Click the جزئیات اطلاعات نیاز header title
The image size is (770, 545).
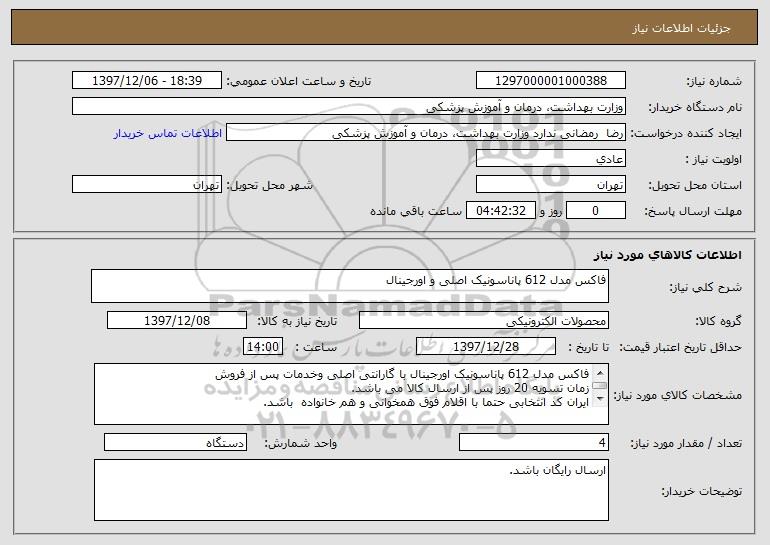[x=681, y=28]
